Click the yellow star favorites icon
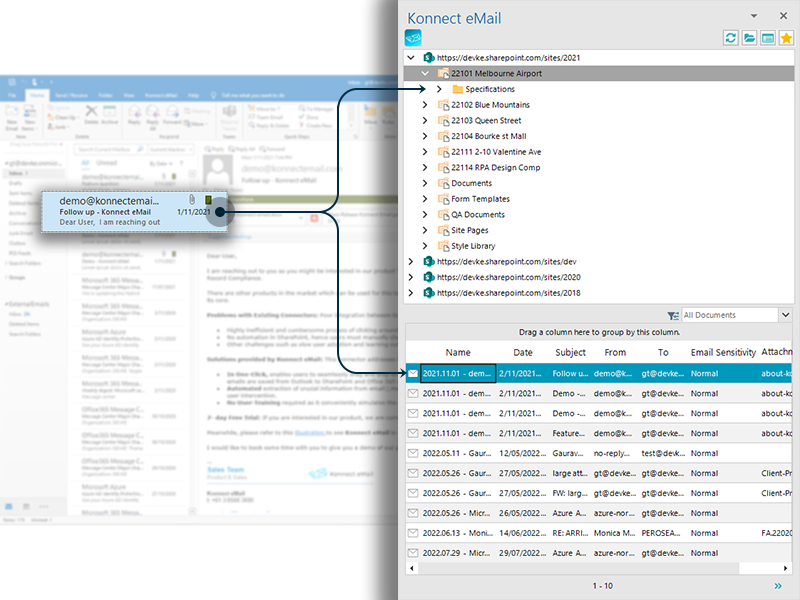Image resolution: width=800 pixels, height=600 pixels. pos(786,38)
